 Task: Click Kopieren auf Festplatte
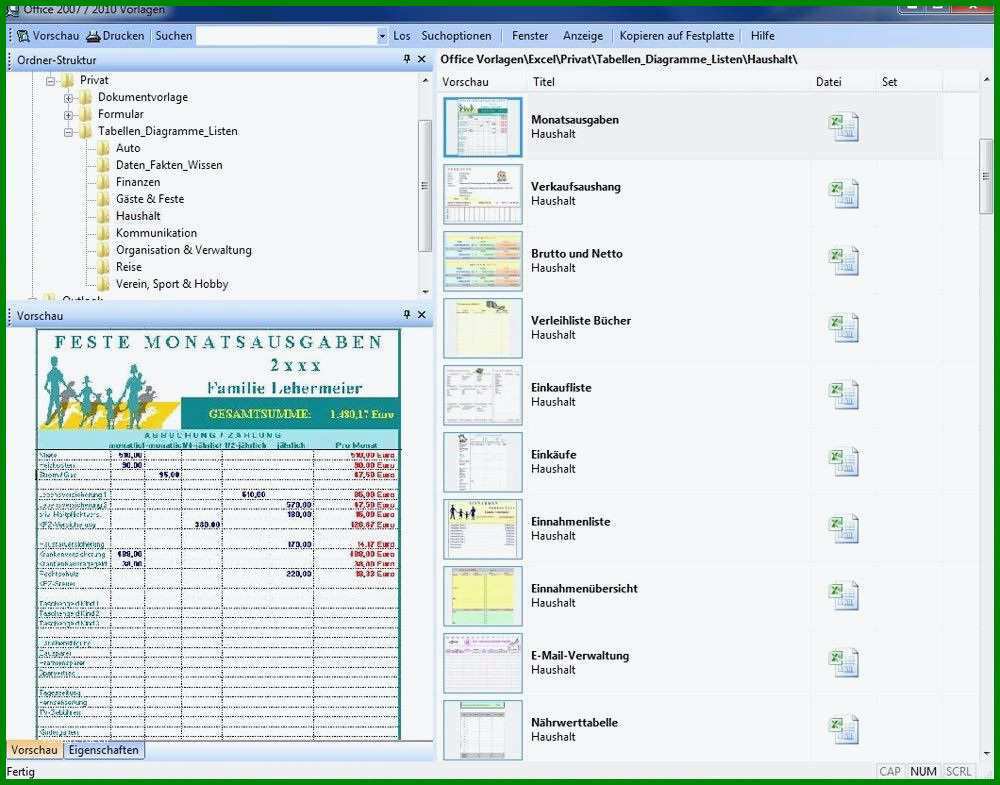point(677,36)
